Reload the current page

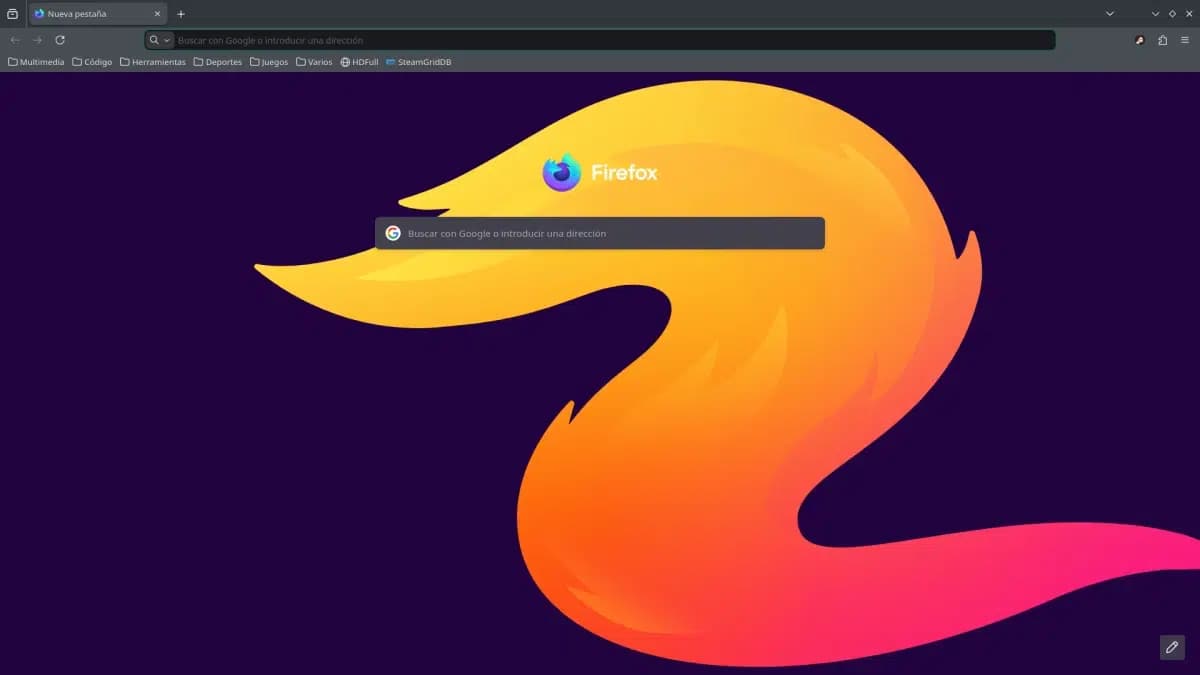[60, 40]
